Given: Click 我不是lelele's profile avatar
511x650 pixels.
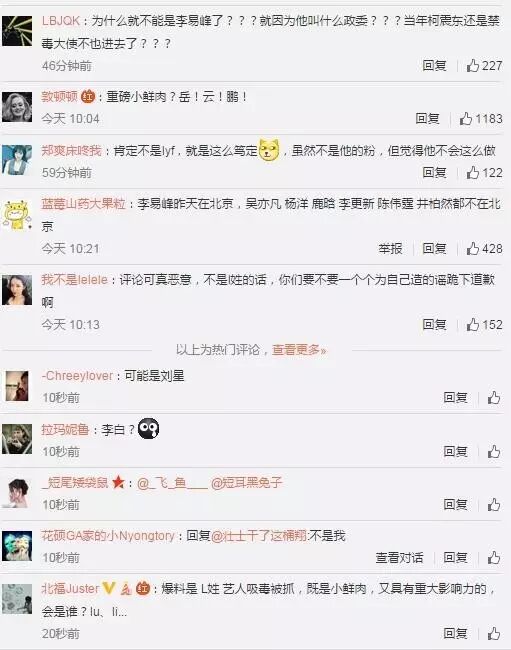Looking at the screenshot, I should (17, 290).
